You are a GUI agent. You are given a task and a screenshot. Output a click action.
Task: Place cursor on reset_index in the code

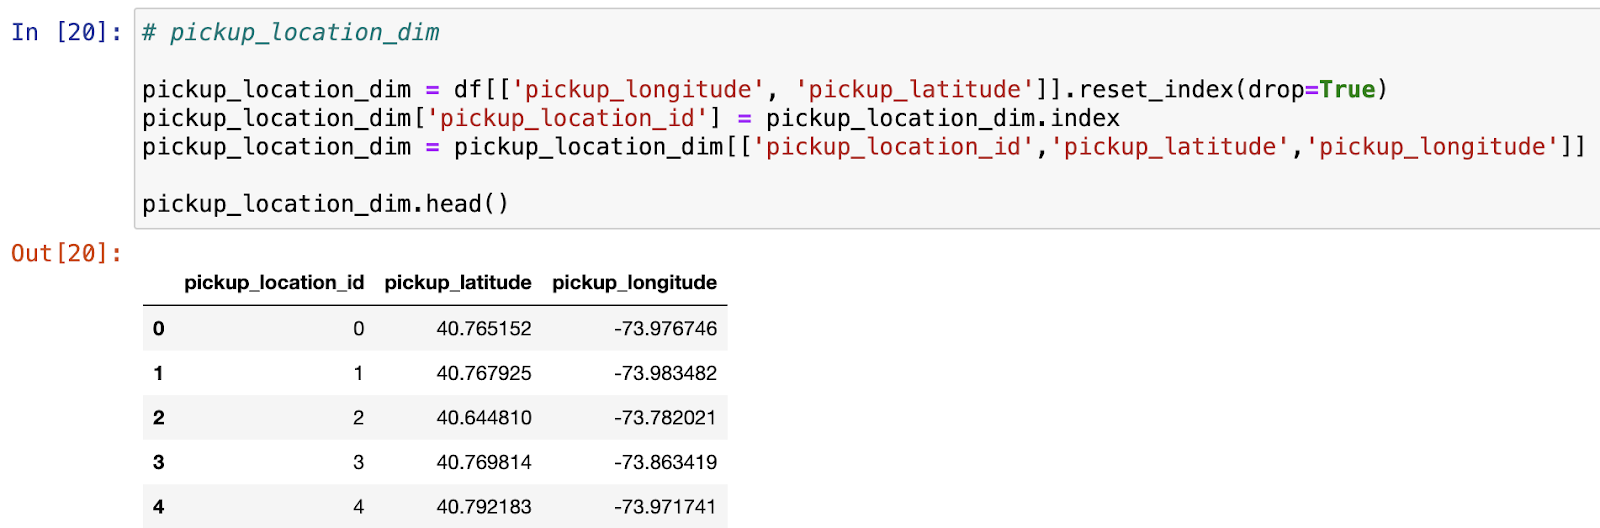1157,89
